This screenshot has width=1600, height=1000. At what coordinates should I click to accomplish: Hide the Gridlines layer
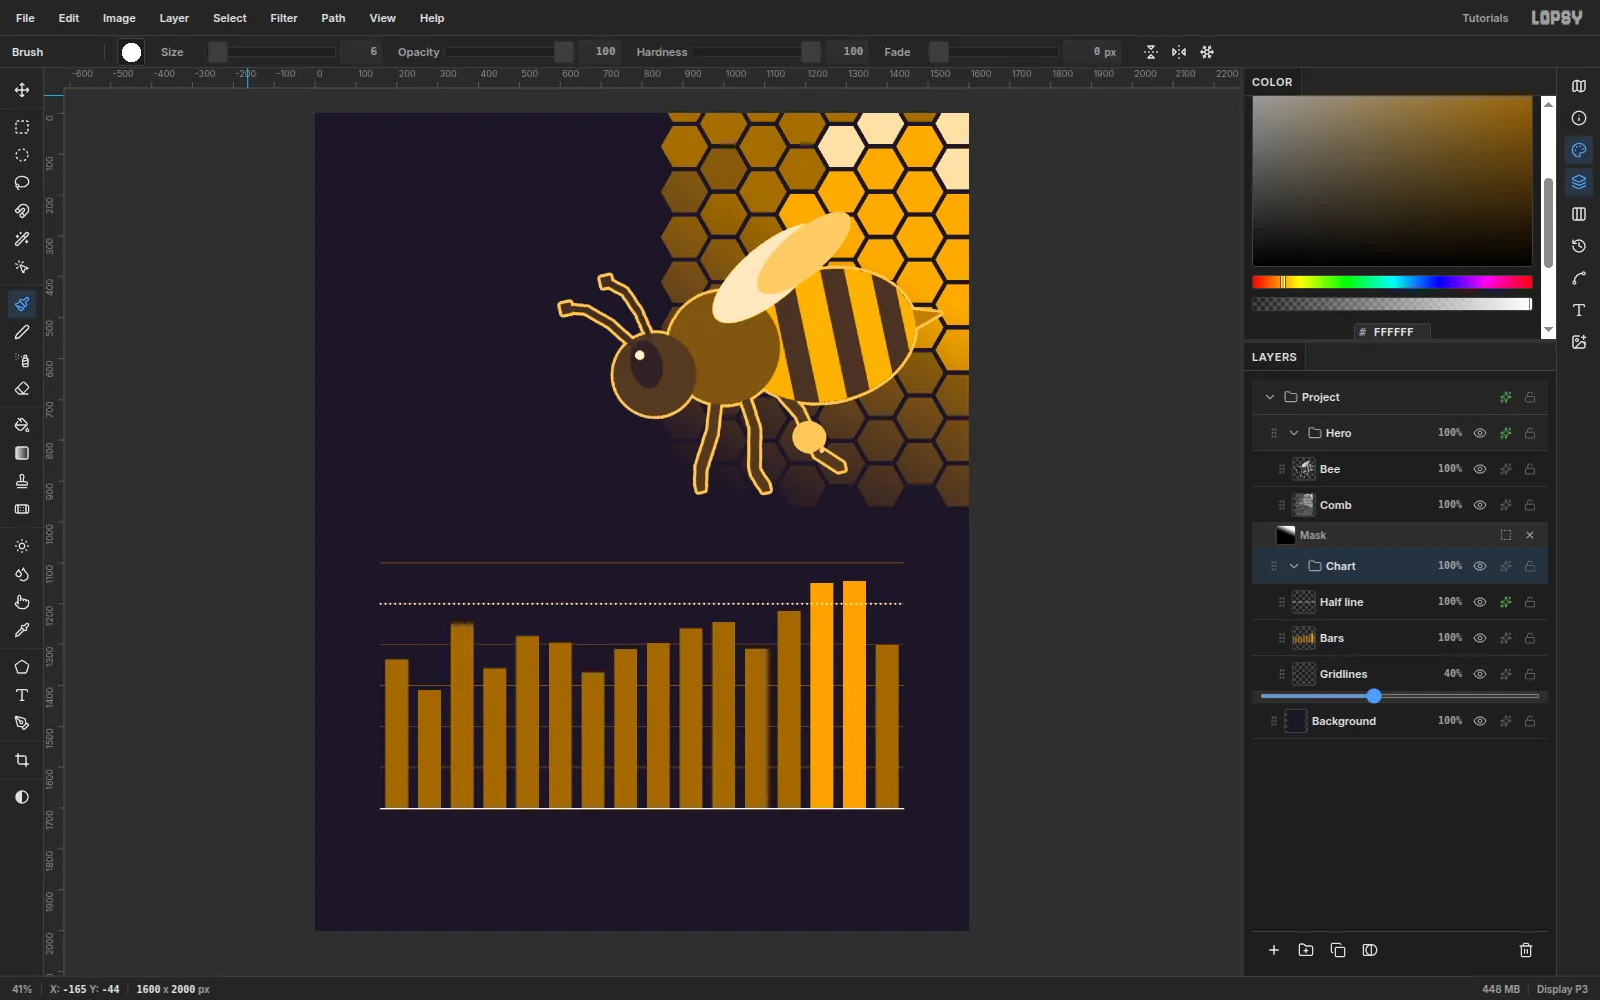point(1480,674)
